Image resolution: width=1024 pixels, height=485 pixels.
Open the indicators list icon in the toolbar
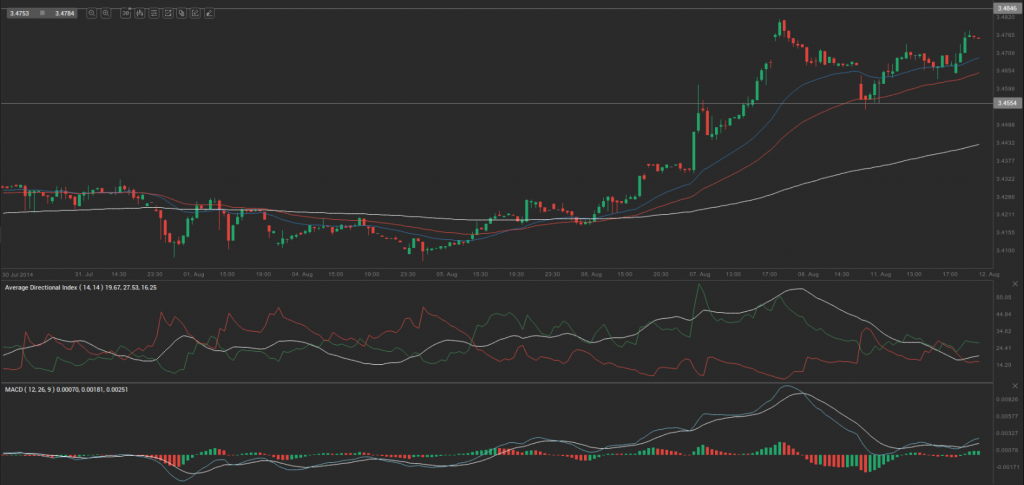(x=154, y=13)
